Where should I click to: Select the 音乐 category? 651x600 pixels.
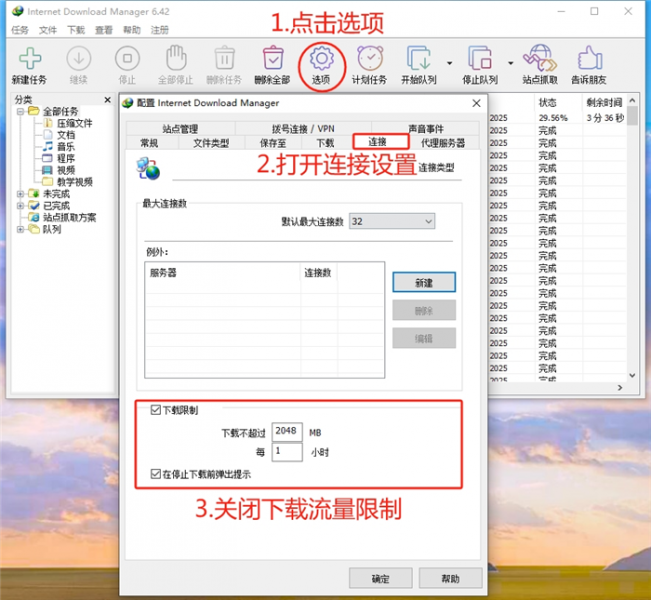click(x=66, y=147)
